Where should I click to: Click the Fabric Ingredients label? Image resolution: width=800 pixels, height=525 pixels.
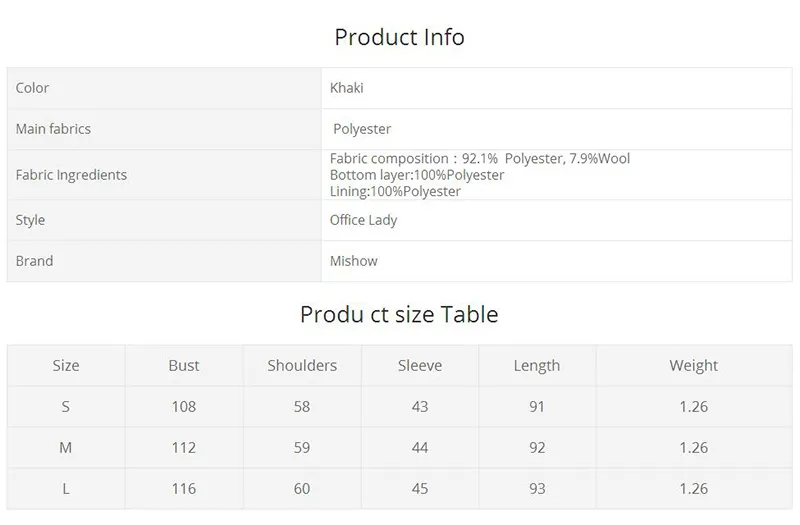click(71, 175)
